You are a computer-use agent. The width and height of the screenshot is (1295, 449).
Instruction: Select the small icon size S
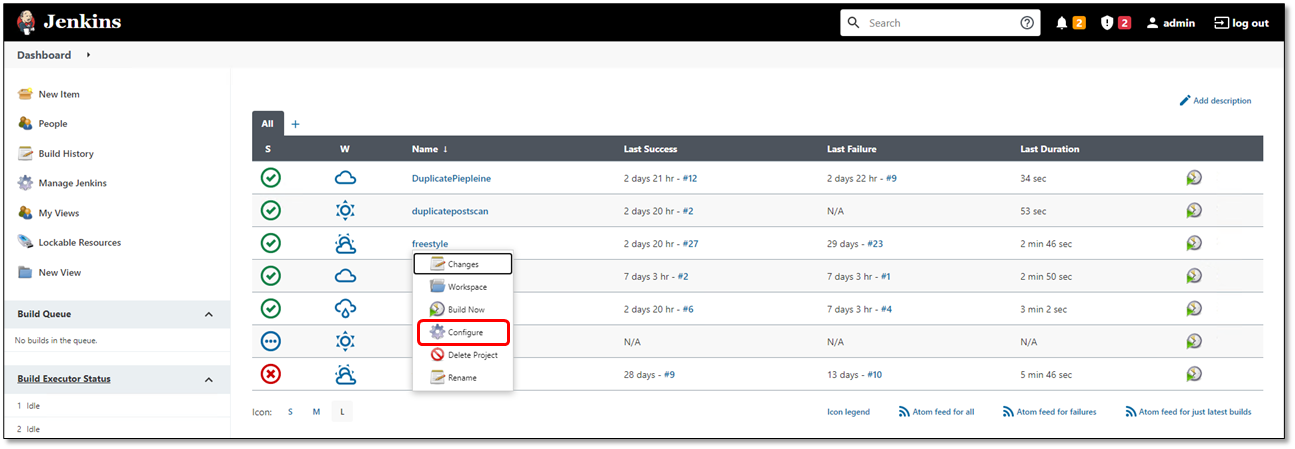point(291,412)
